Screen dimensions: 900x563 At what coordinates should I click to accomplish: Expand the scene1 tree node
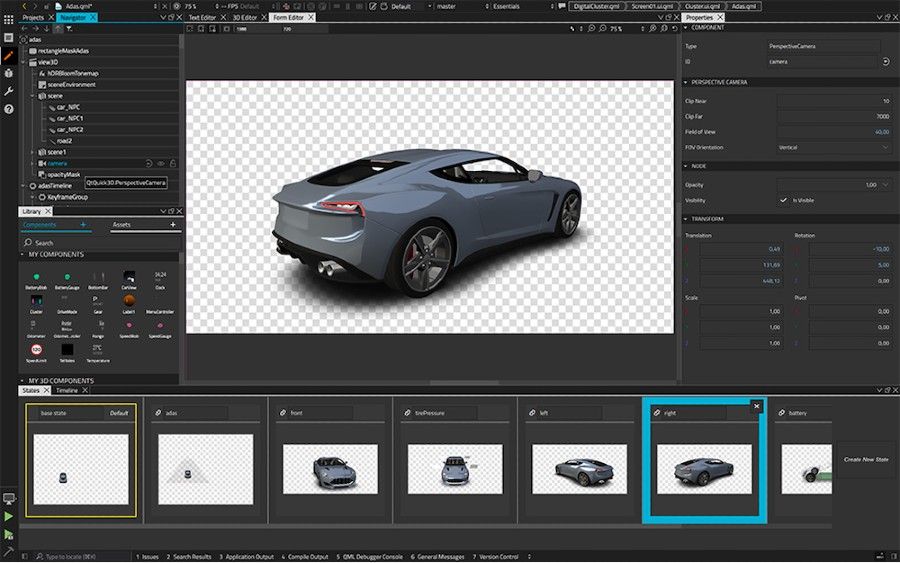33,152
